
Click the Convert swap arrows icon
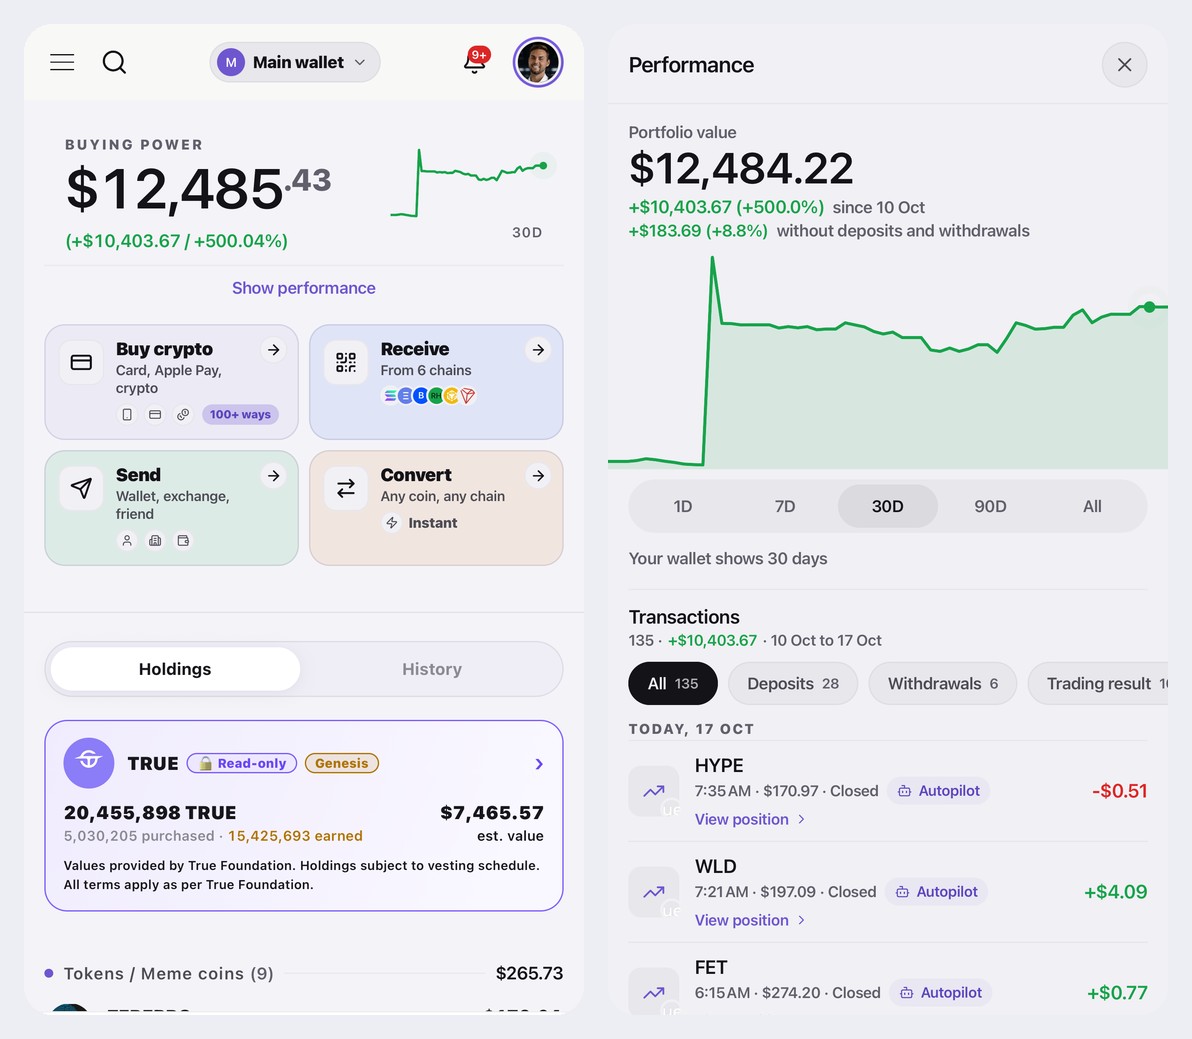click(x=346, y=488)
